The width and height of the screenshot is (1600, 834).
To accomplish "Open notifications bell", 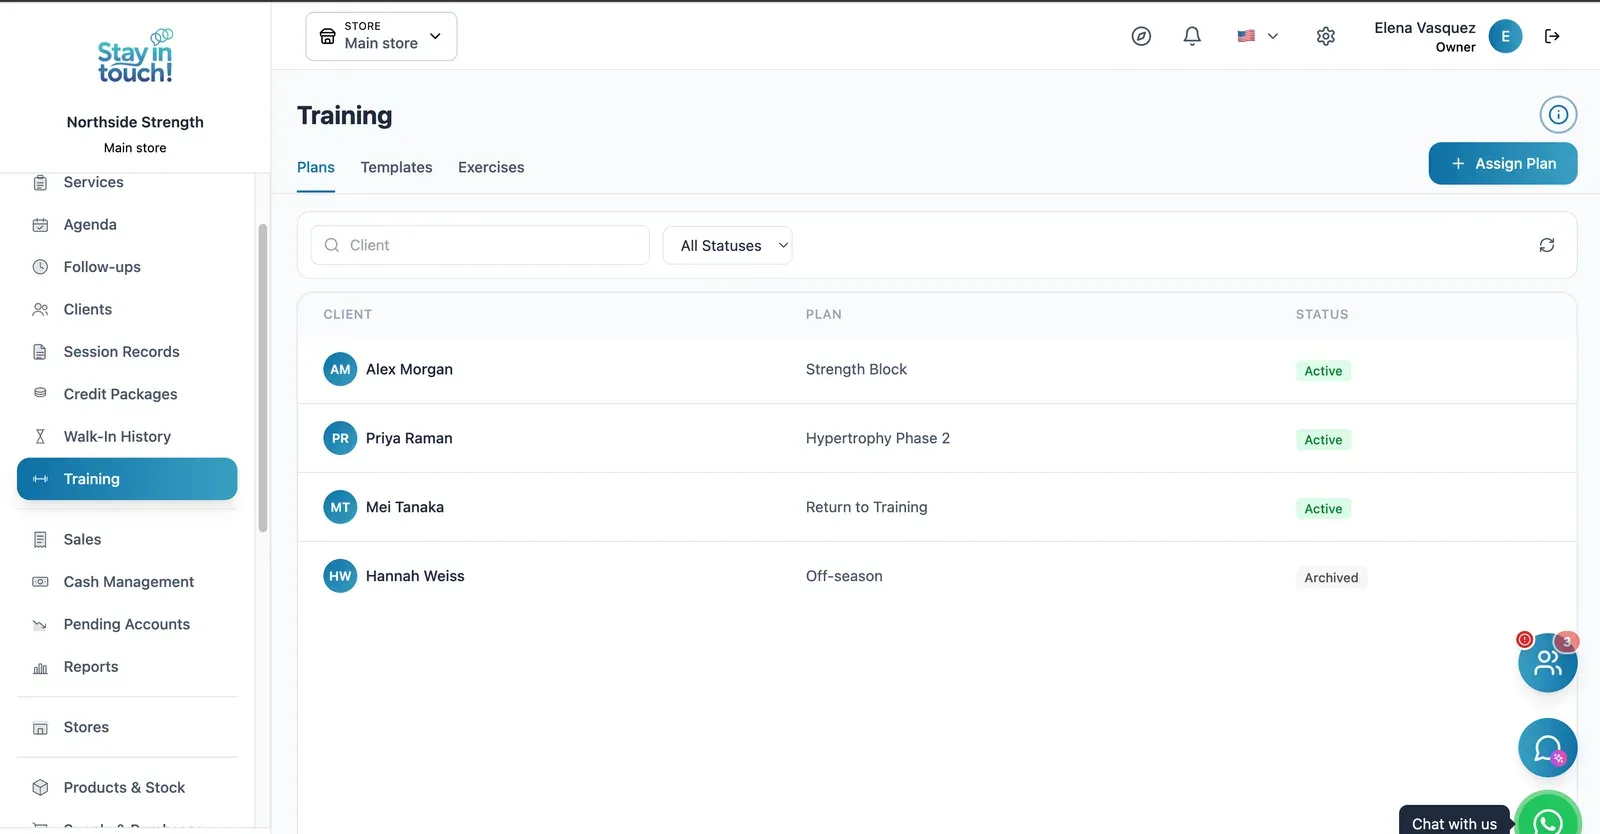I will (x=1192, y=36).
